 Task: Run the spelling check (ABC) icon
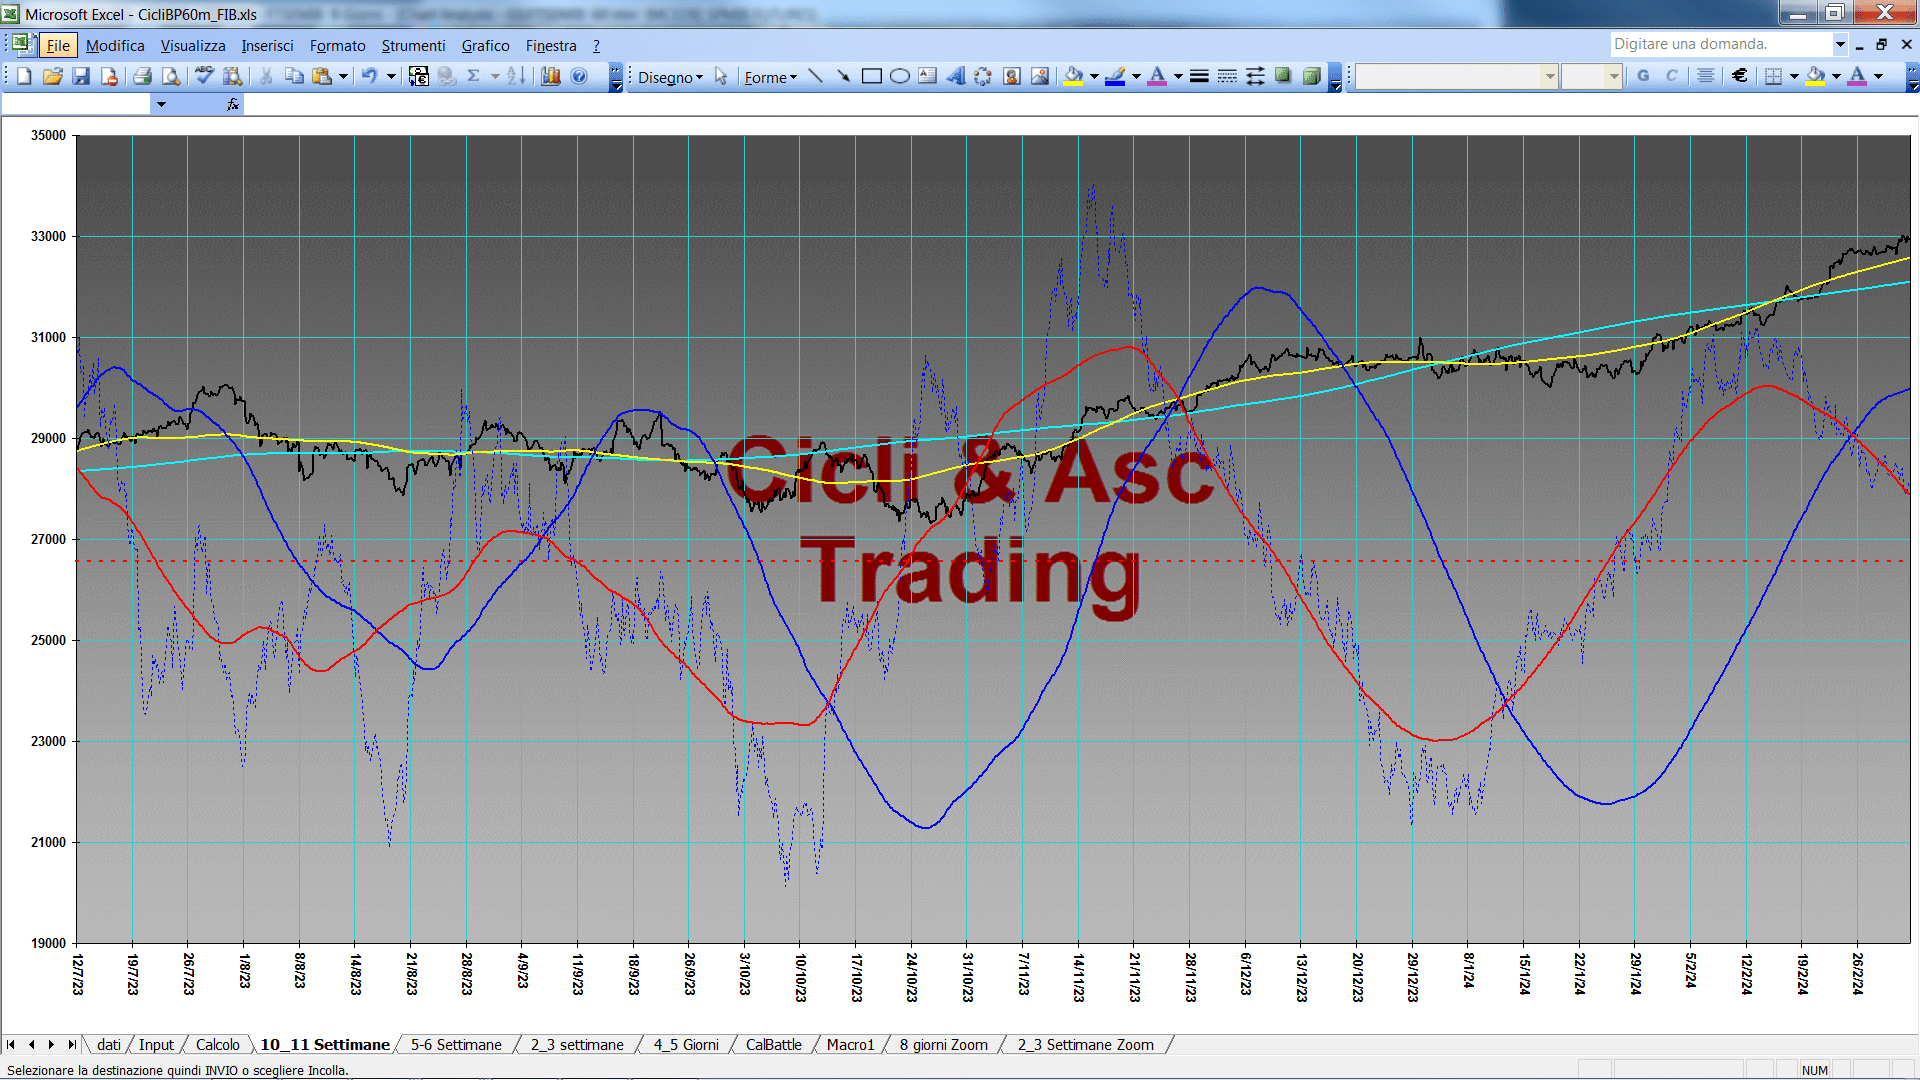click(204, 76)
